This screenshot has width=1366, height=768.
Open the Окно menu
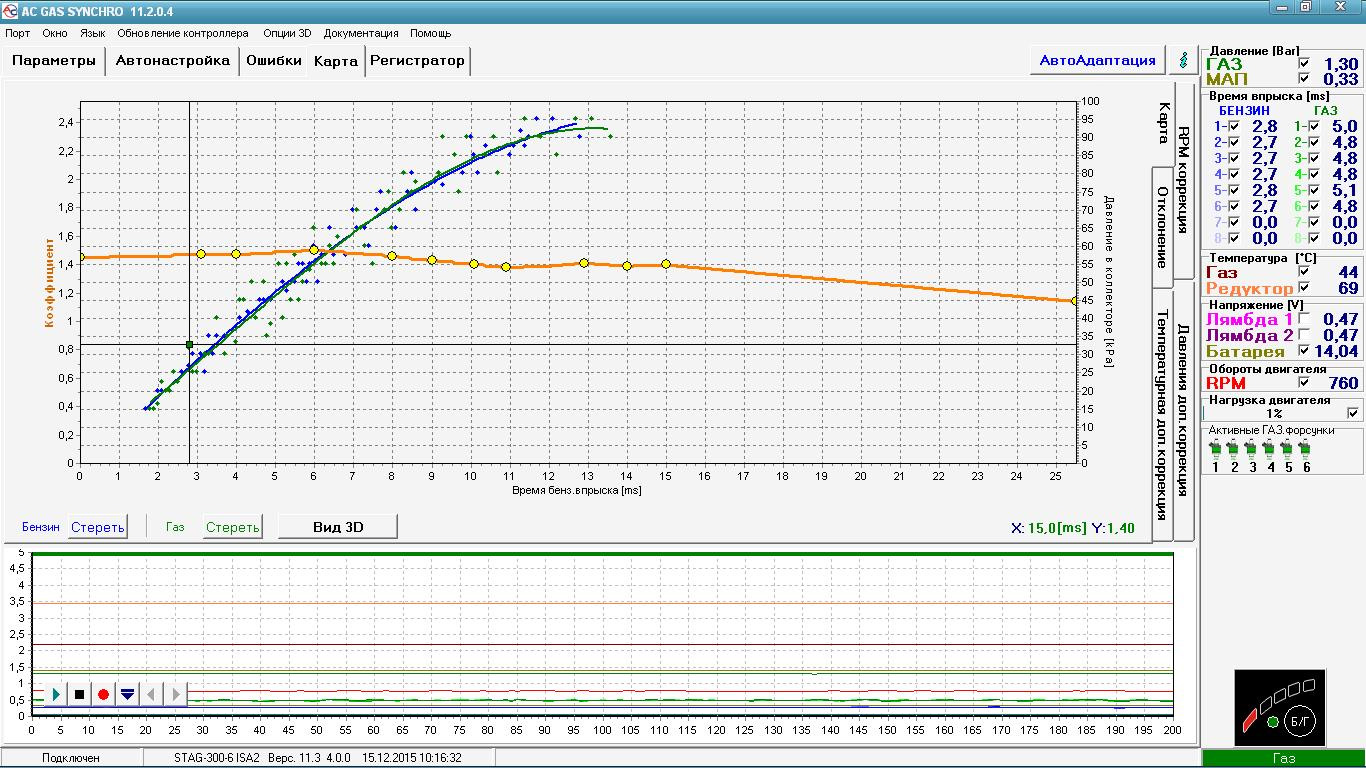(55, 33)
